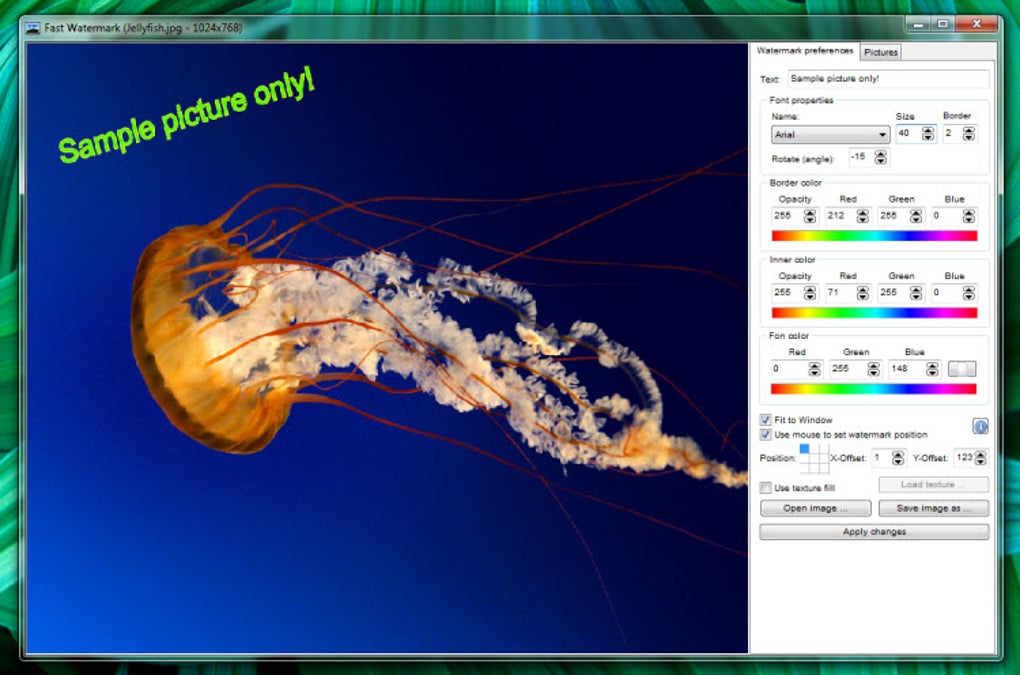Click the green Sample picture only! watermark
This screenshot has height=675, width=1020.
pos(187,115)
